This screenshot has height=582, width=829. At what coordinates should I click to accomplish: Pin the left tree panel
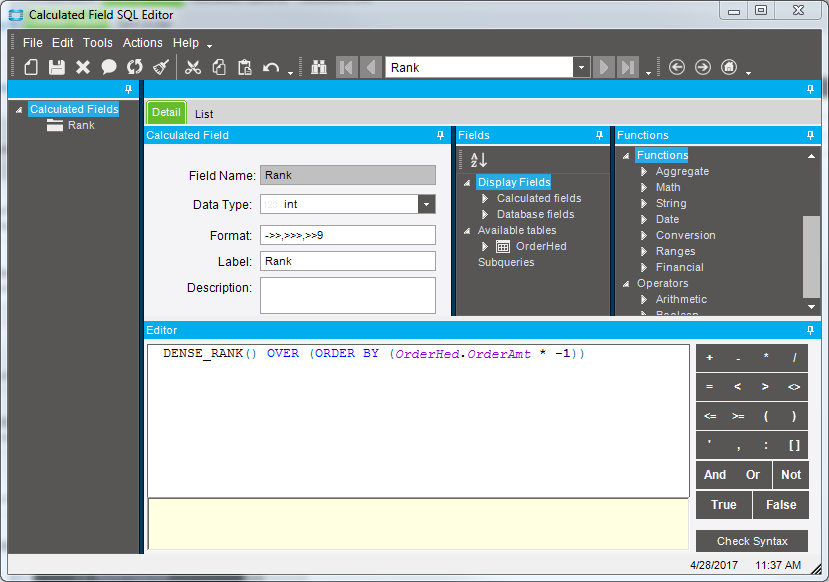click(128, 89)
